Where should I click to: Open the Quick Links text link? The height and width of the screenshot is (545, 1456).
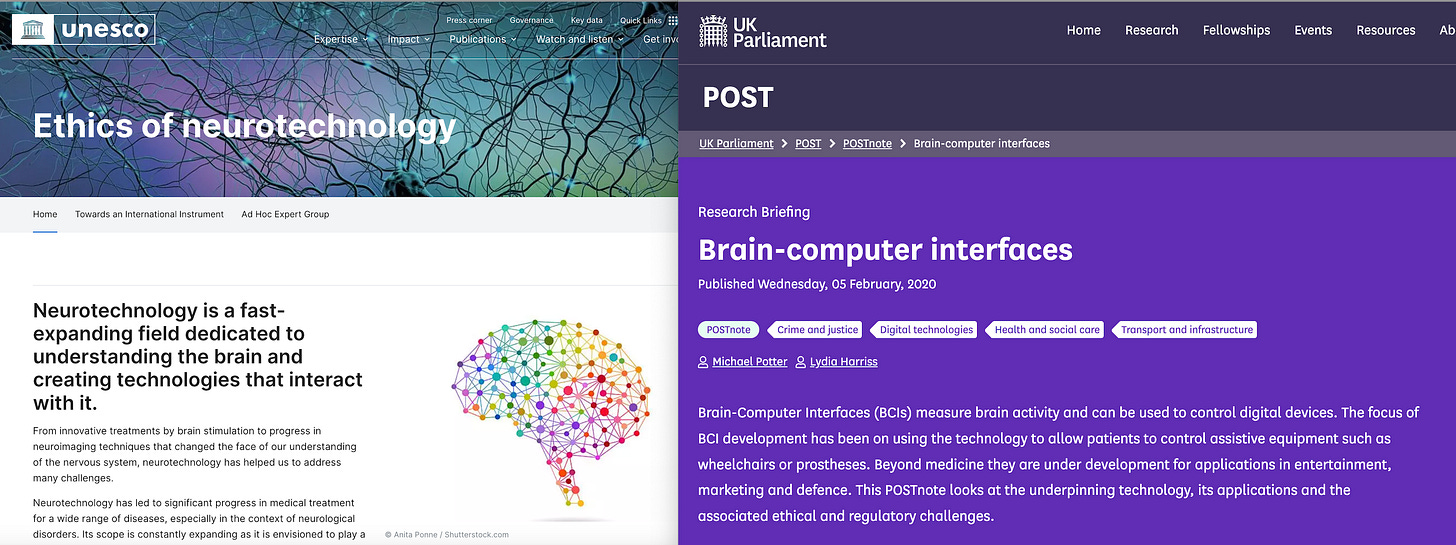[642, 20]
